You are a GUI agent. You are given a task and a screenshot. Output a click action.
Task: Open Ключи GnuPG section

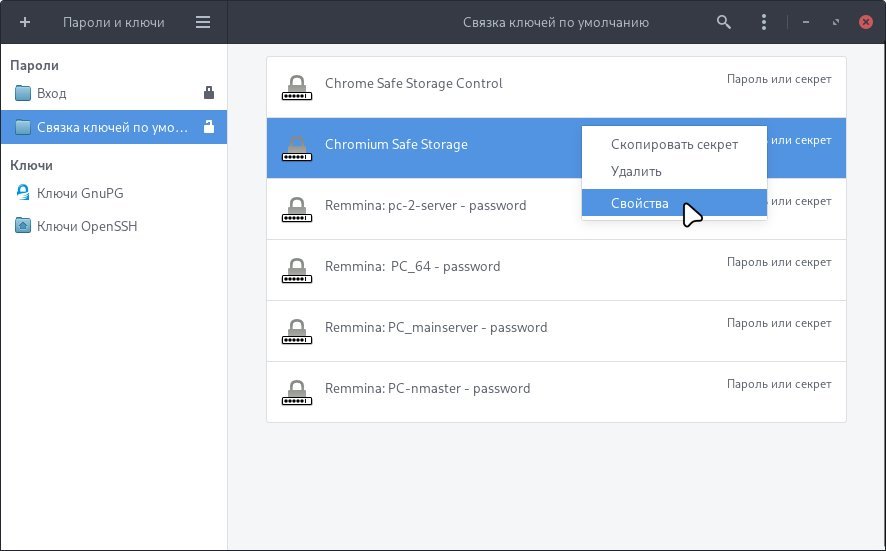80,193
